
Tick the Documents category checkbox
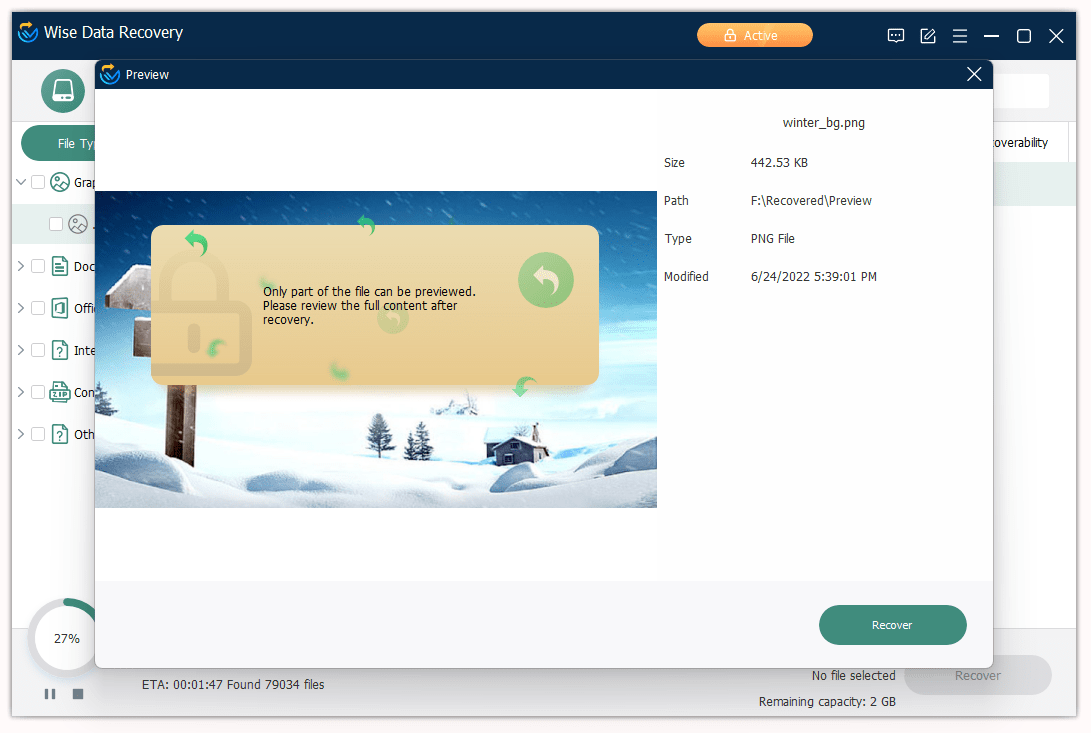pos(38,266)
